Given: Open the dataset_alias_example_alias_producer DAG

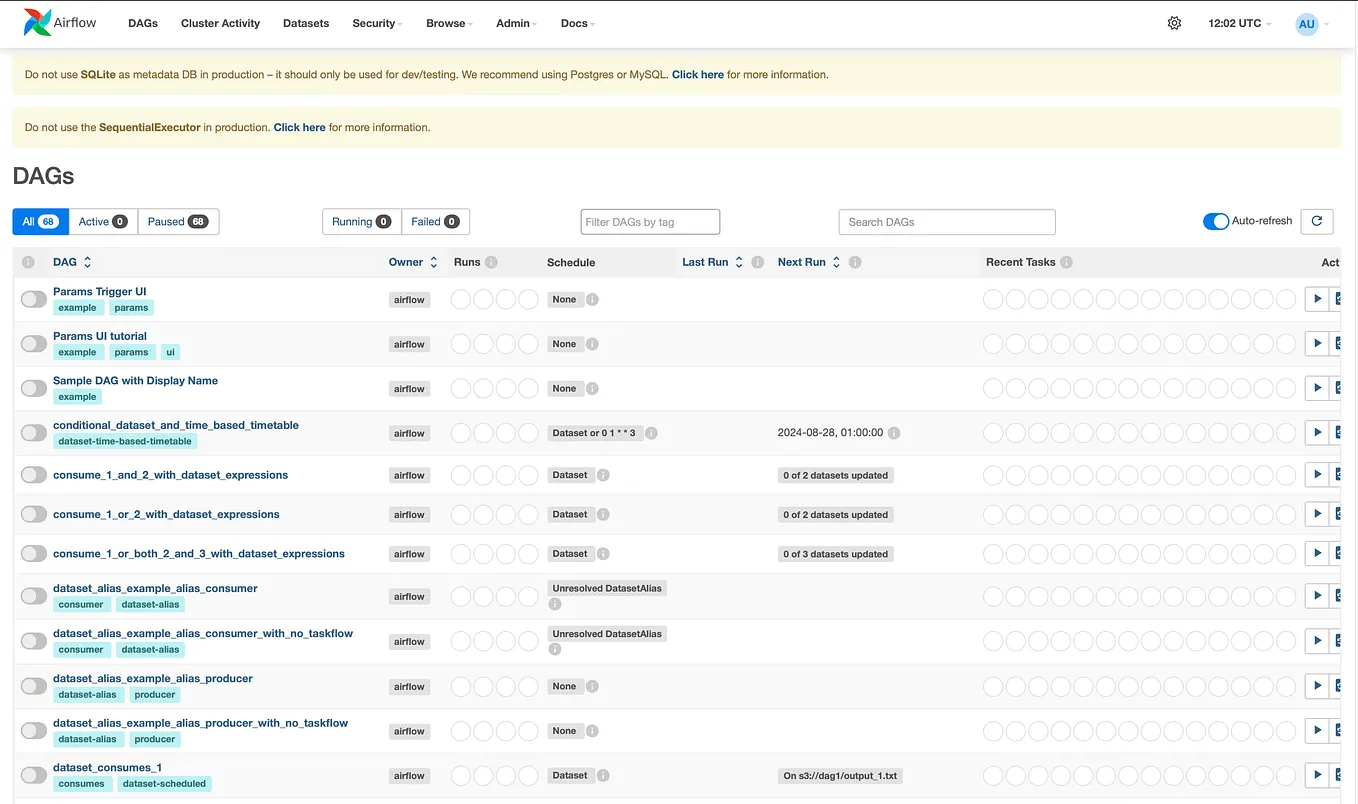Looking at the screenshot, I should pyautogui.click(x=152, y=678).
